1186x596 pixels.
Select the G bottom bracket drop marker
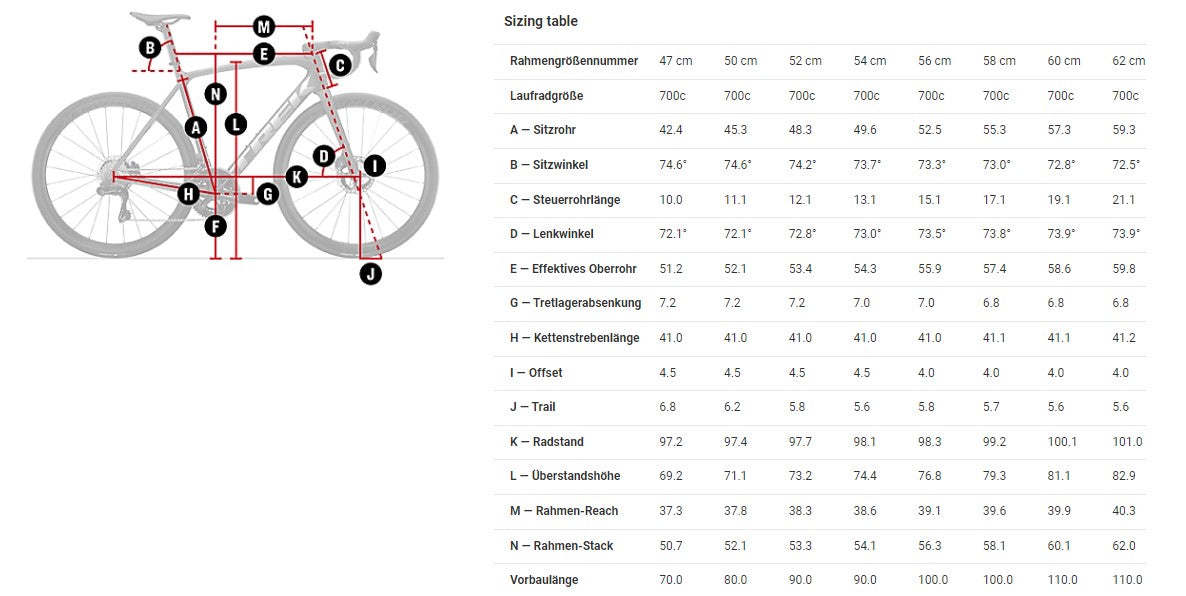267,194
